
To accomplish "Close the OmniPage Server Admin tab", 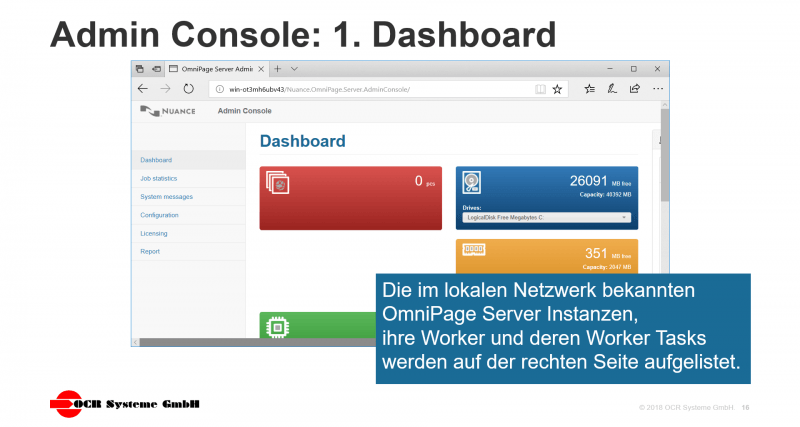I will click(261, 69).
